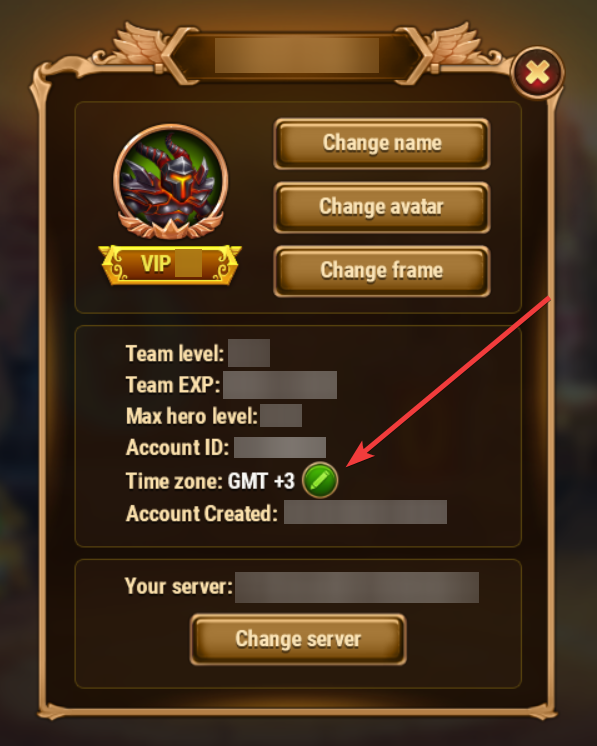
Task: Click the blurred Account Created date
Action: click(365, 512)
